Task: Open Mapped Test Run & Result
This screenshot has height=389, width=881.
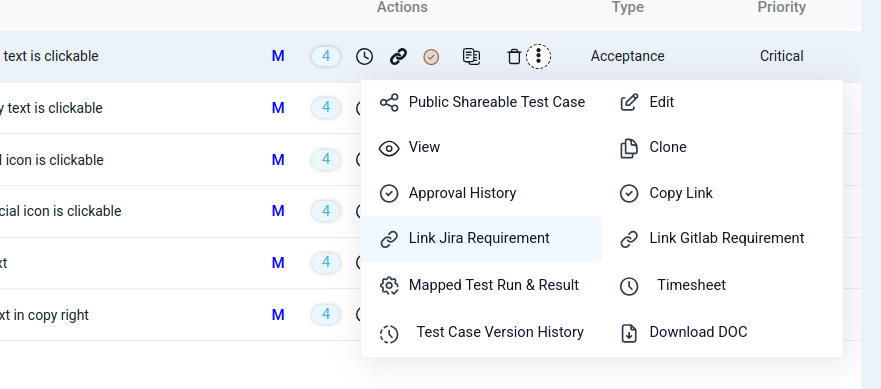Action: (482, 286)
